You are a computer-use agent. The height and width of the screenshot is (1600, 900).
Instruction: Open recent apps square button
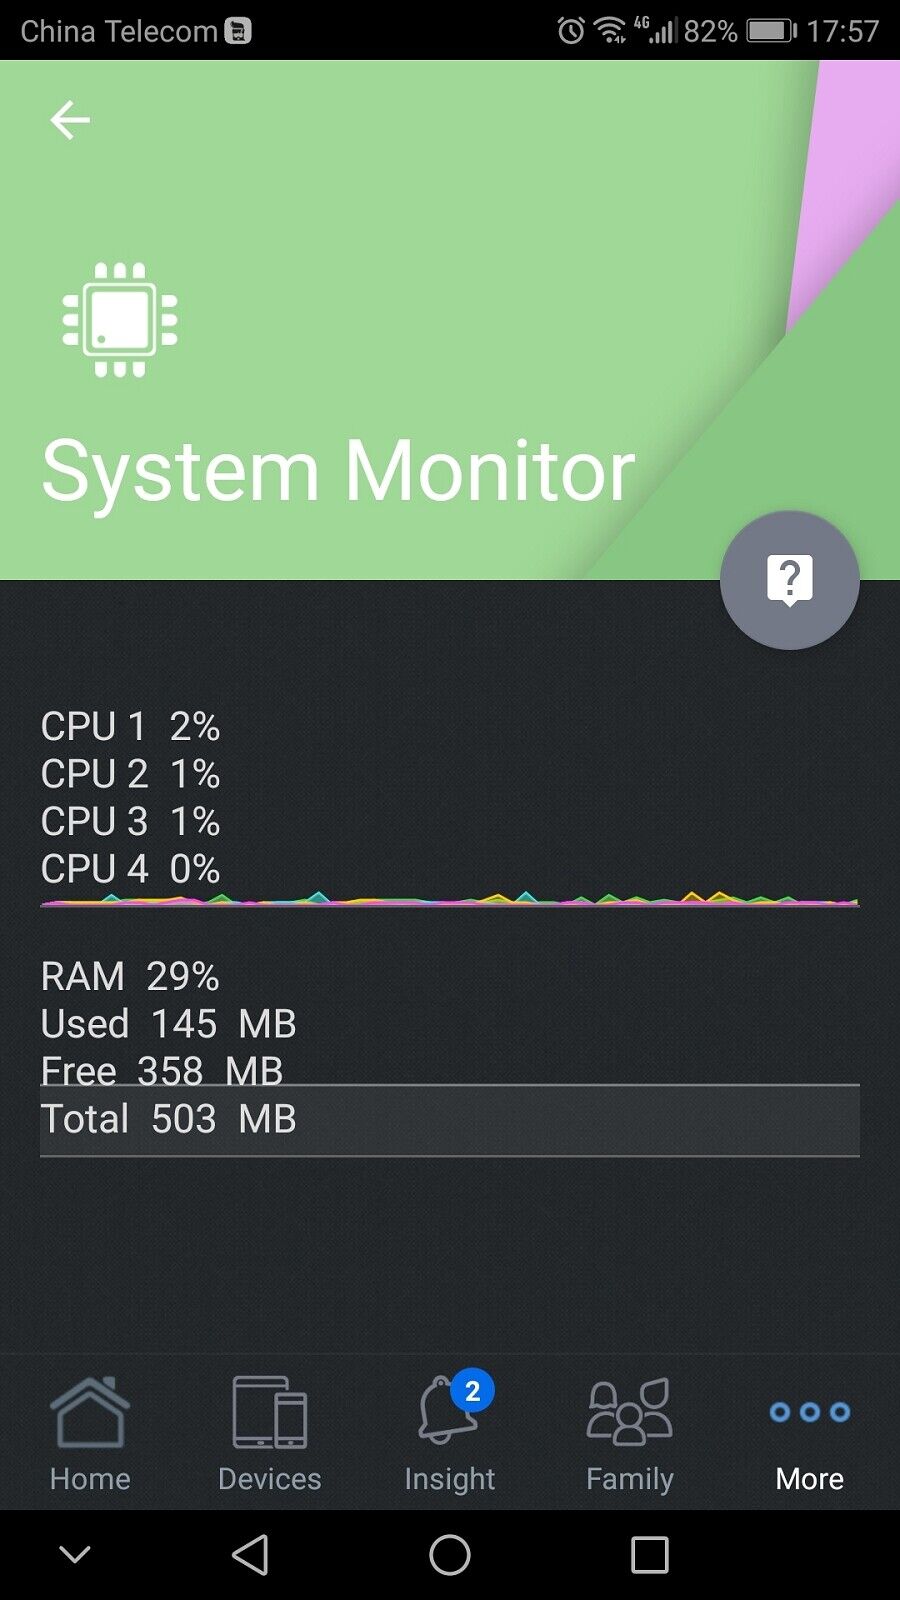tap(650, 1555)
